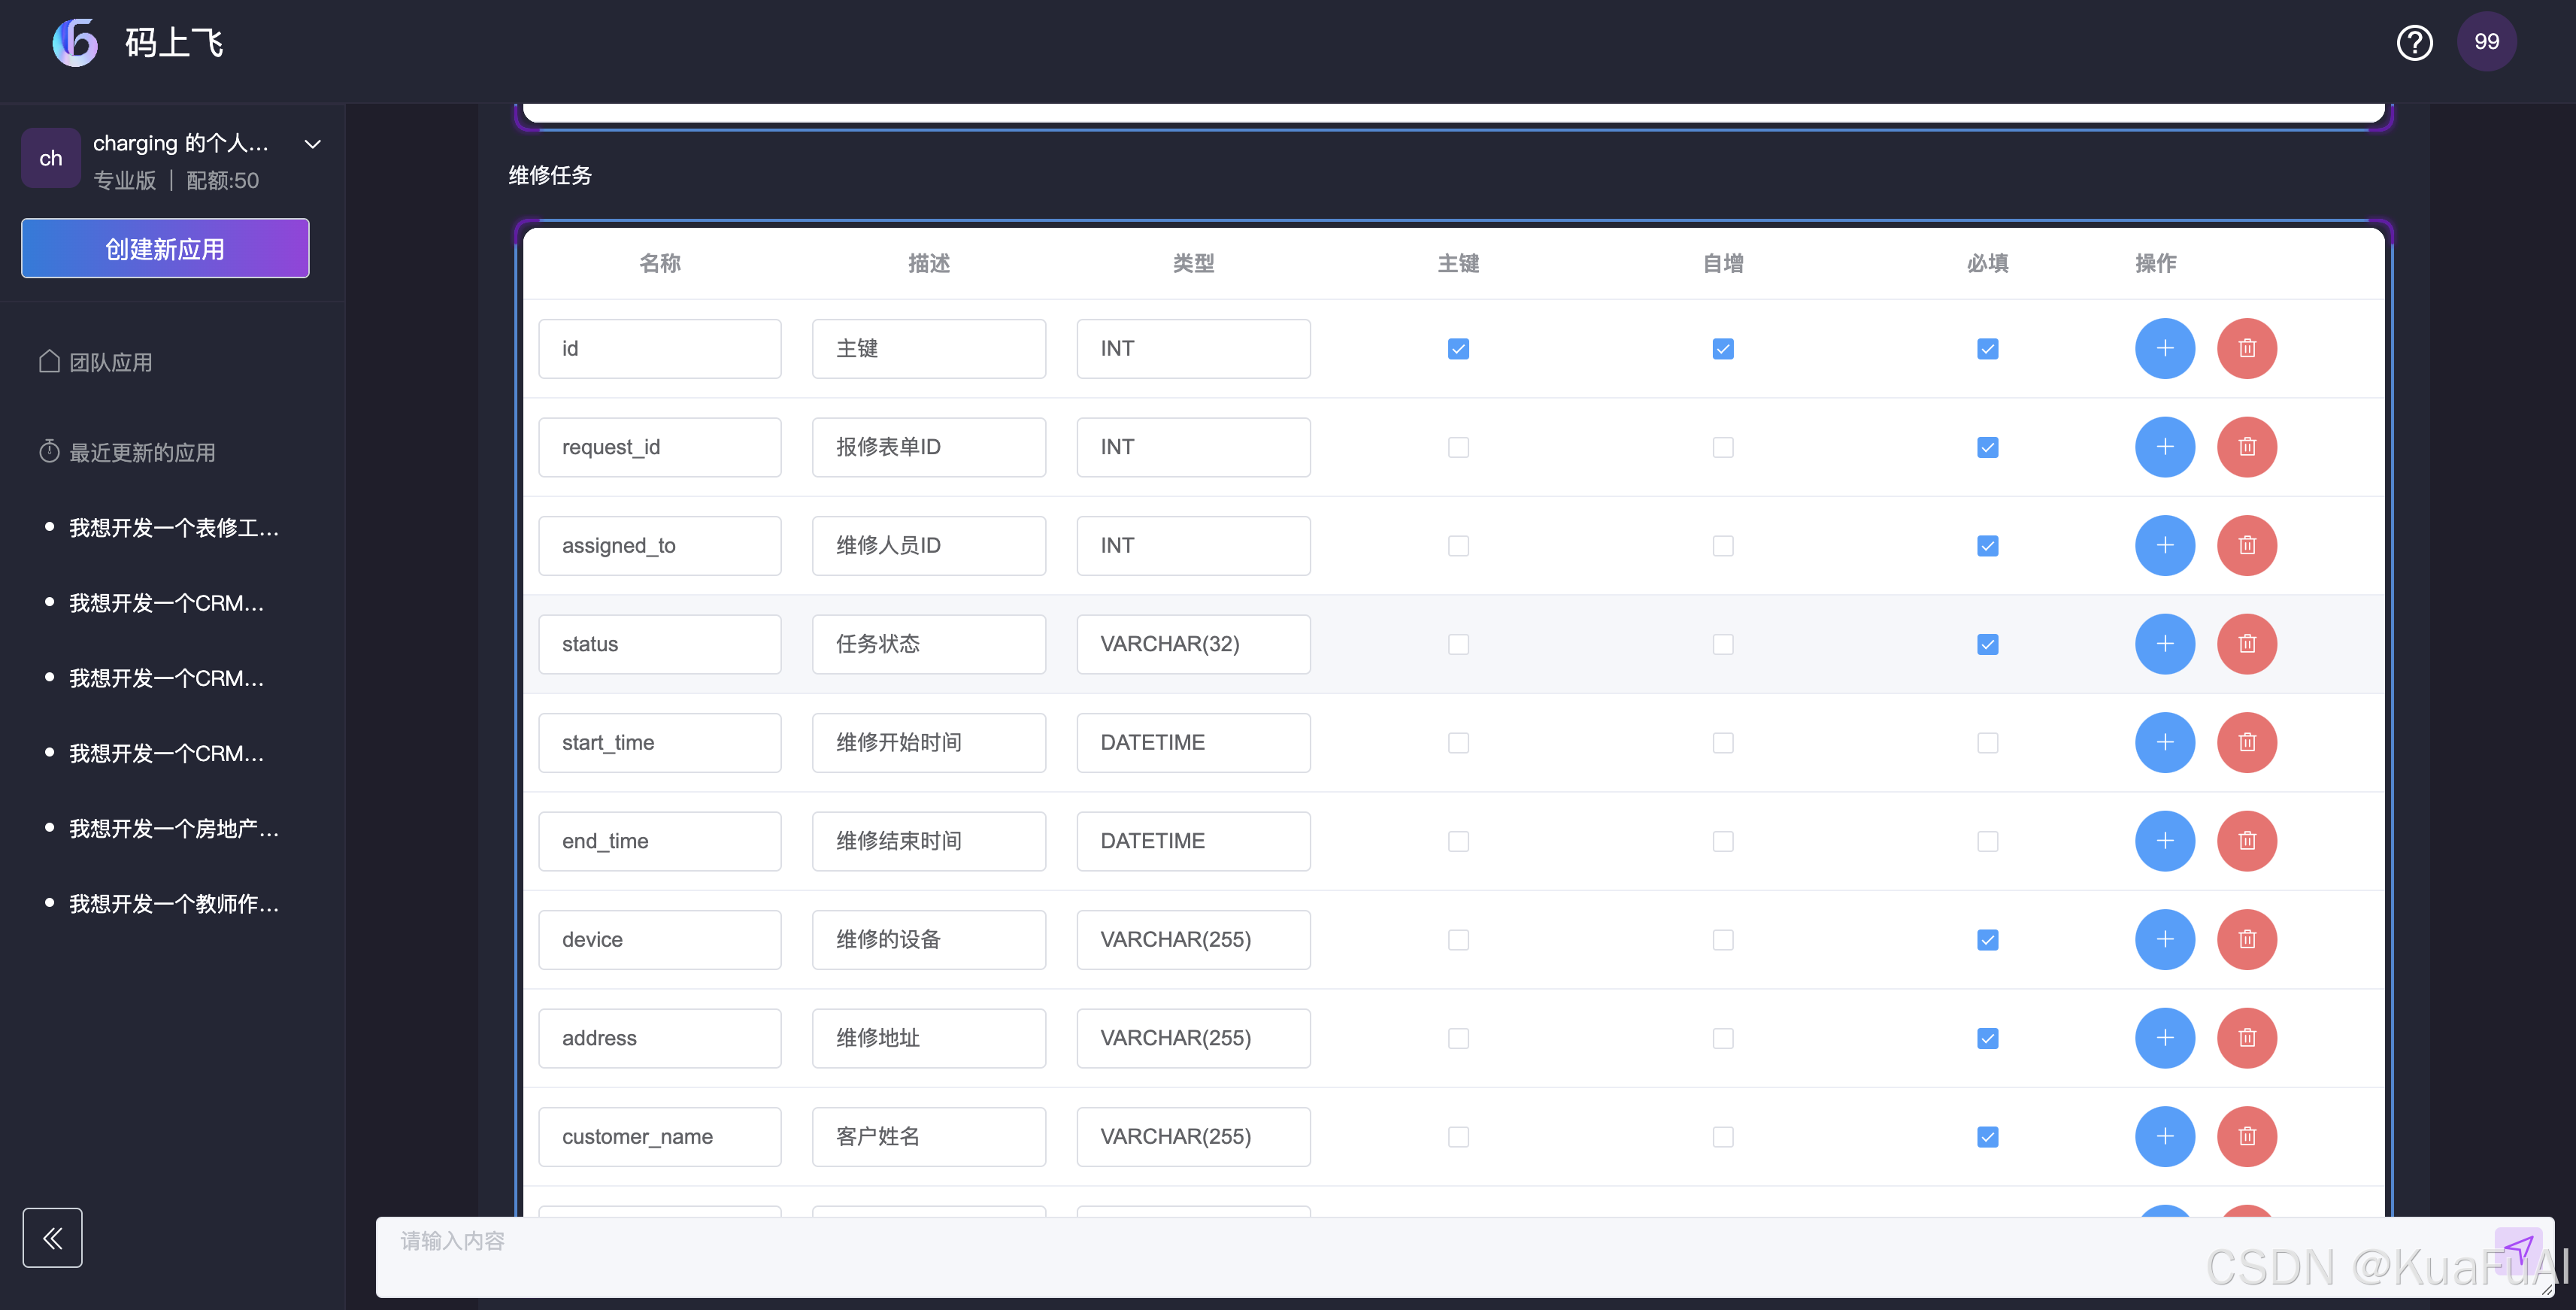Enable required checkbox for start_time

[1987, 743]
